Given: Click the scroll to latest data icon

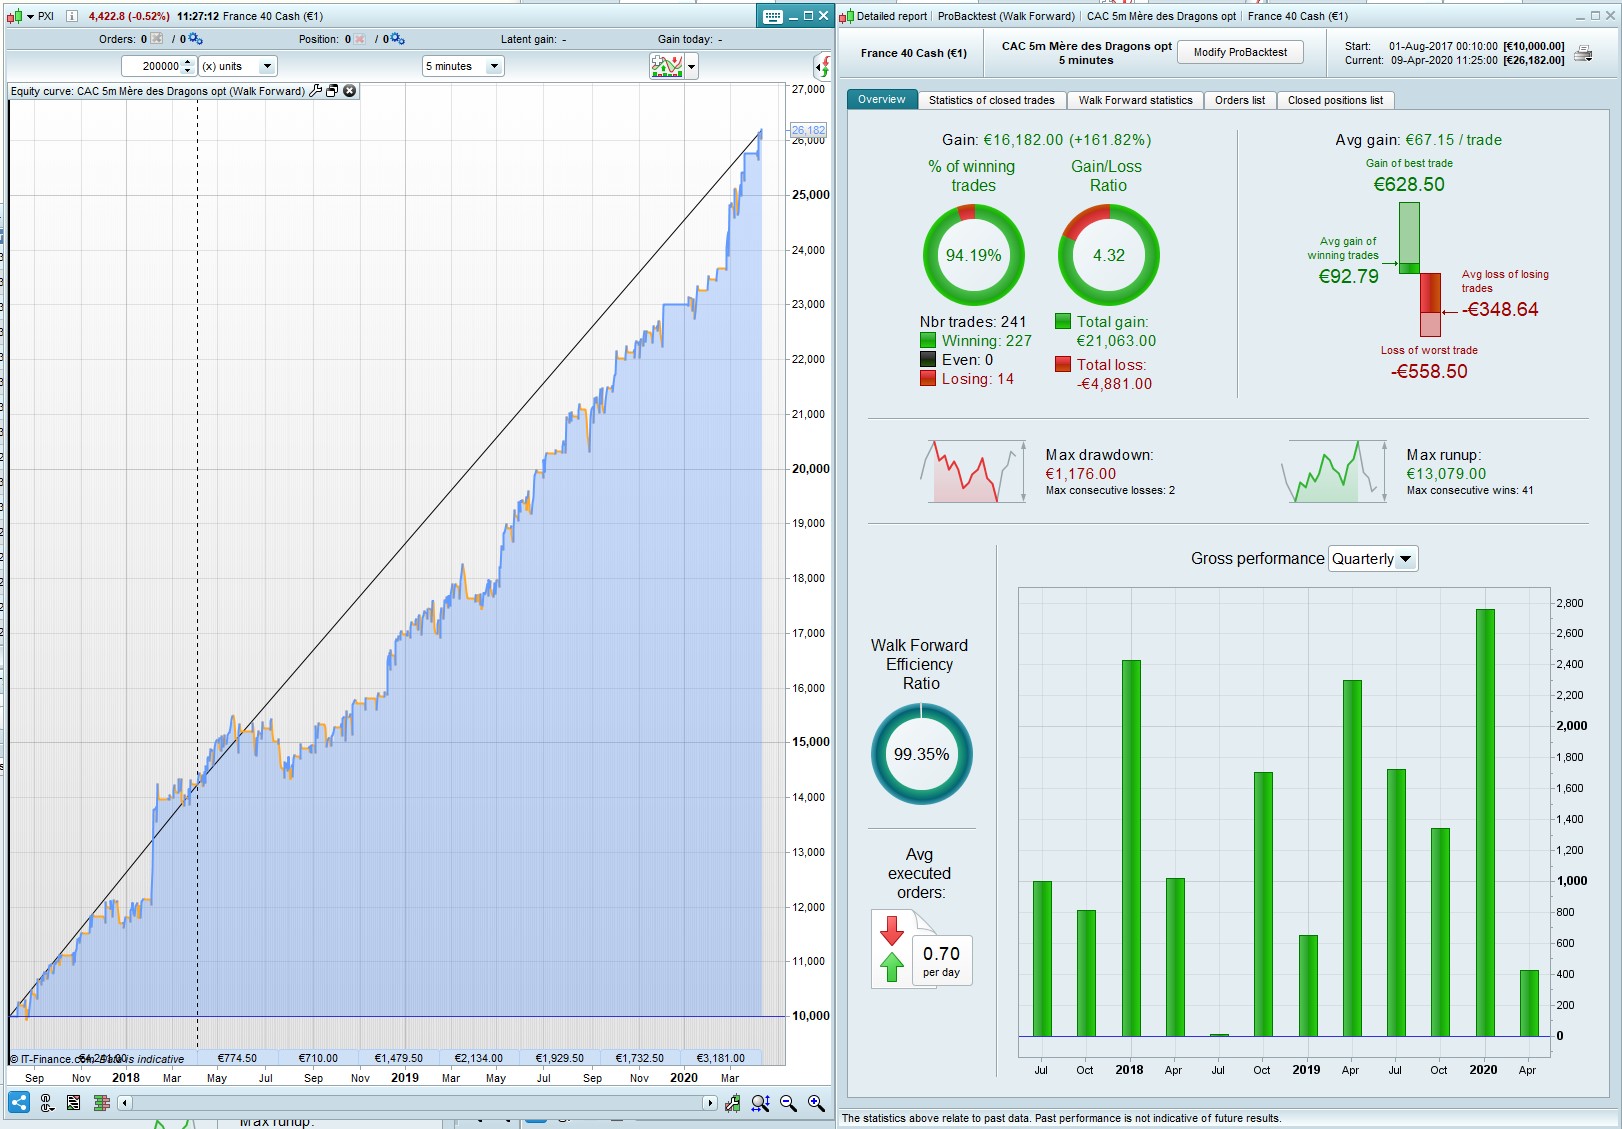Looking at the screenshot, I should [733, 1103].
